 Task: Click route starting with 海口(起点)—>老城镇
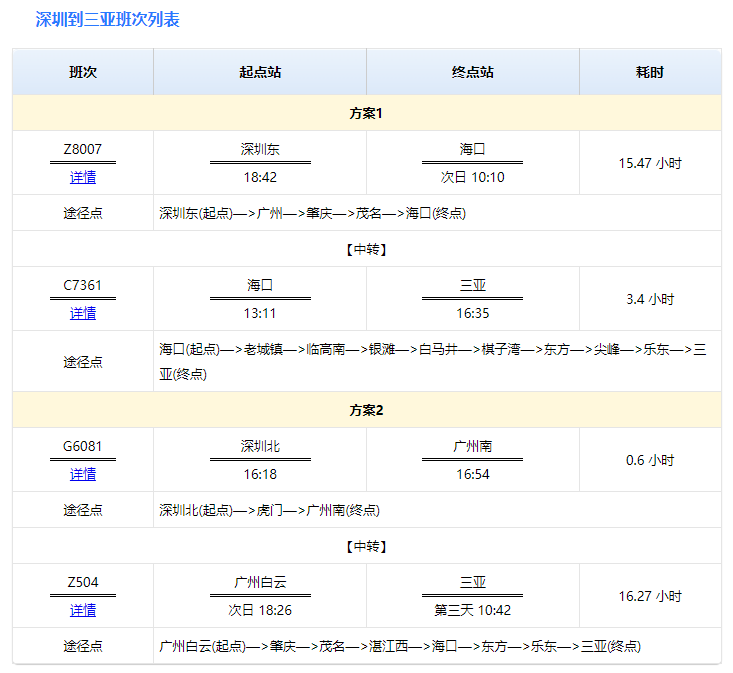pos(433,361)
